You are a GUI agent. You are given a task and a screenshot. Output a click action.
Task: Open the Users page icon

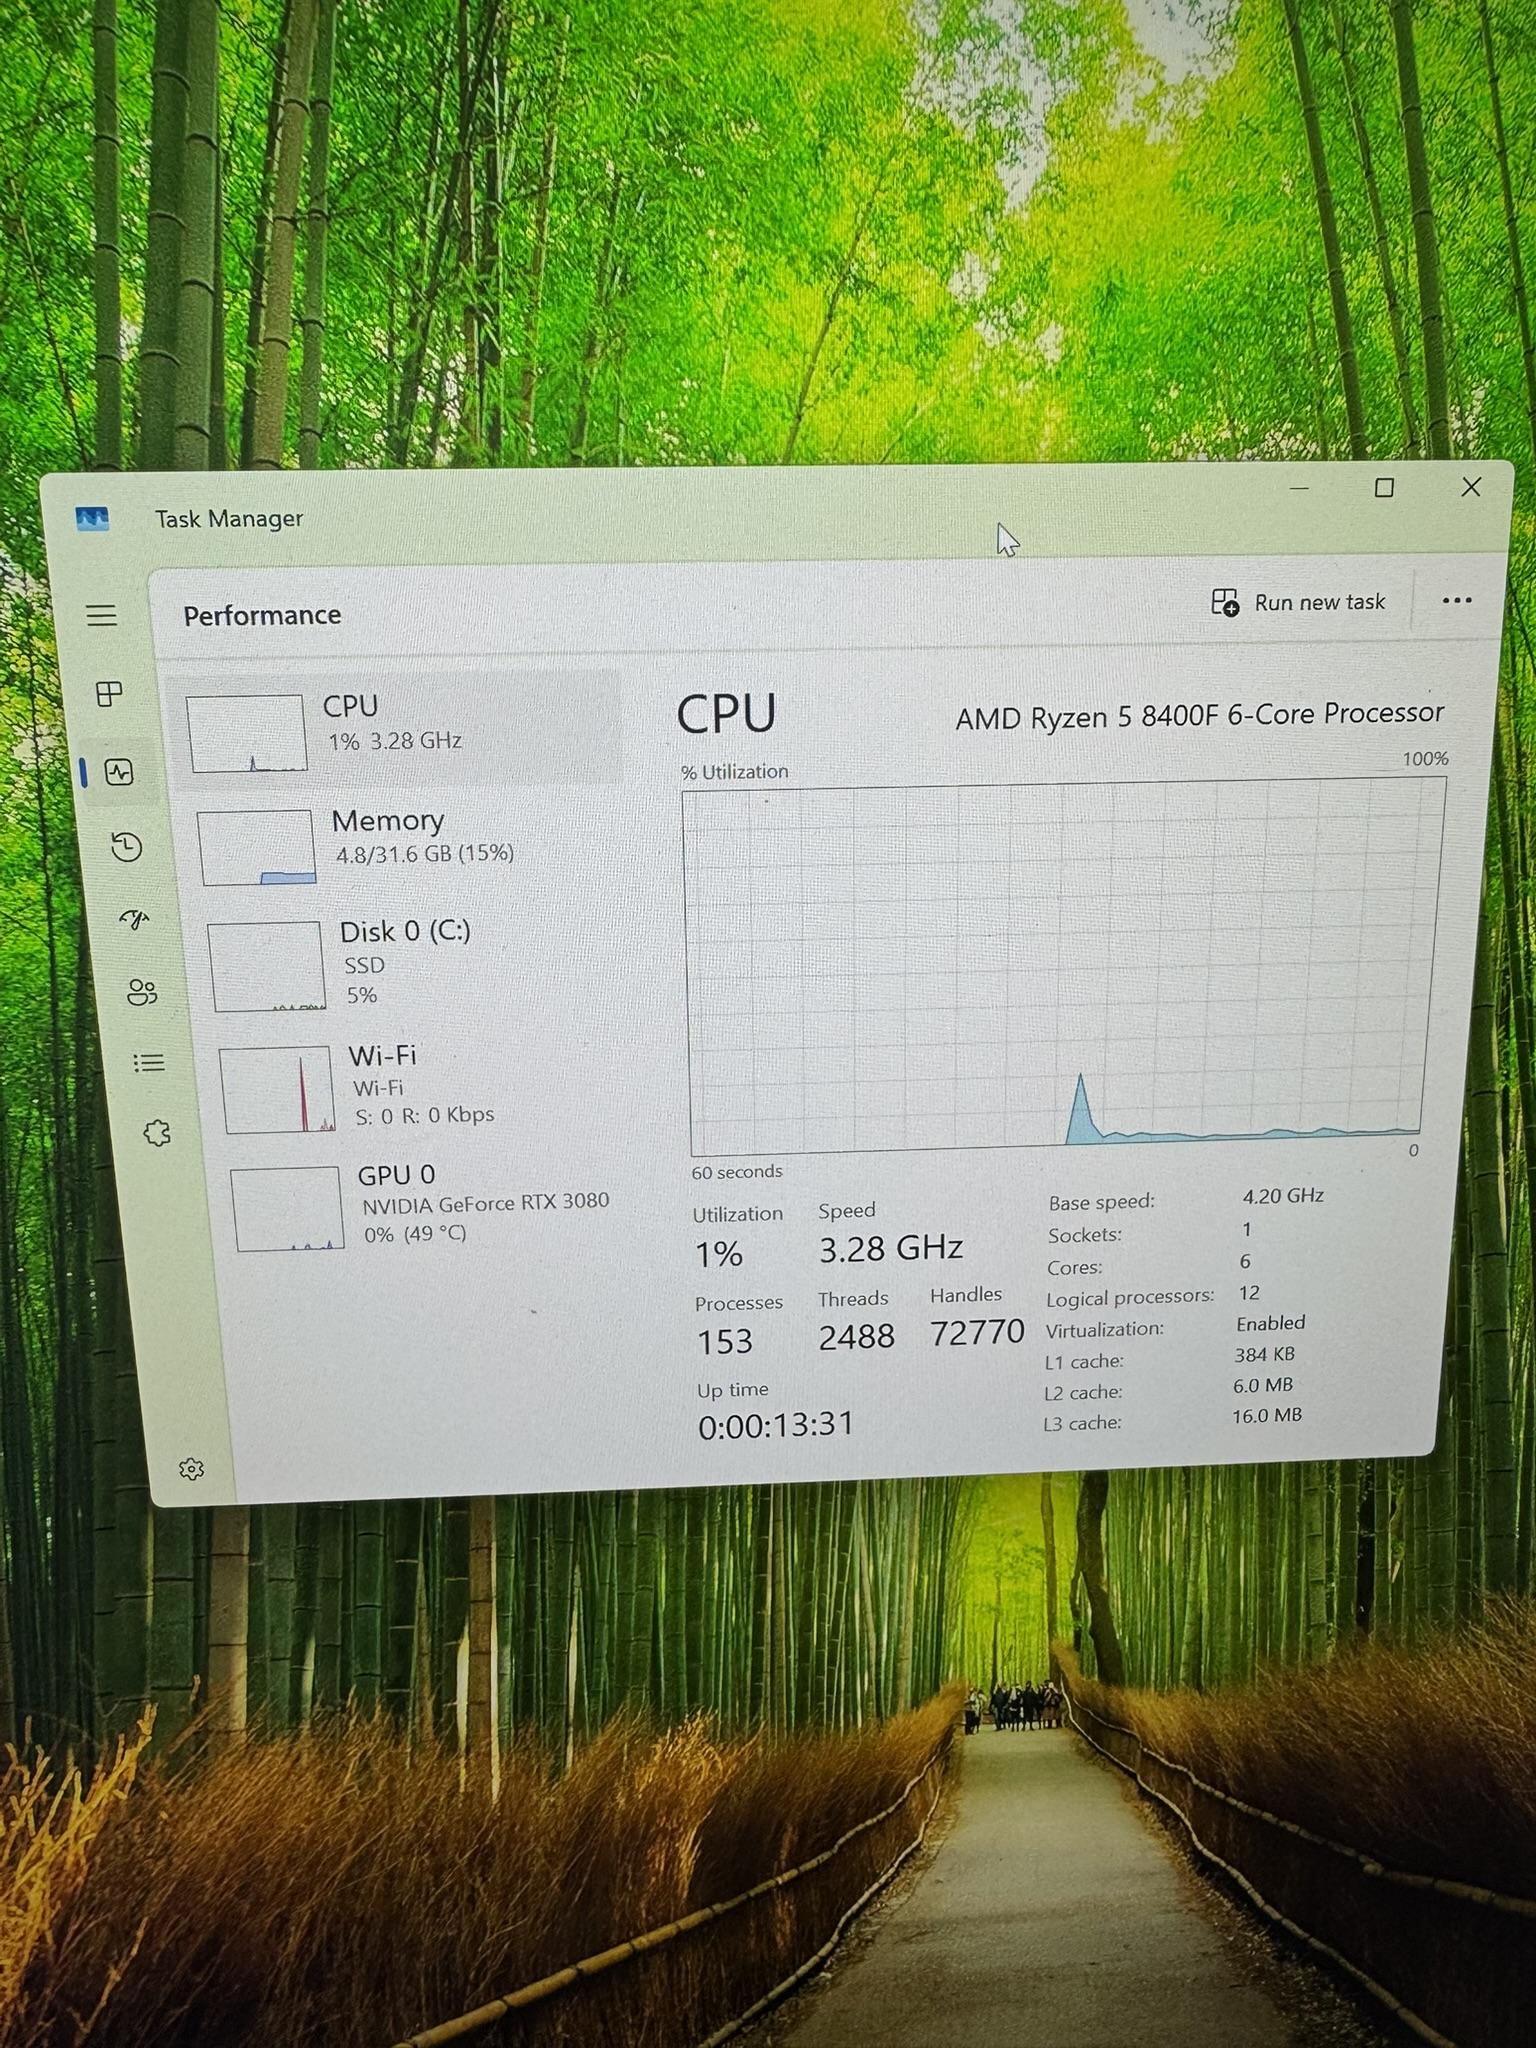point(142,992)
